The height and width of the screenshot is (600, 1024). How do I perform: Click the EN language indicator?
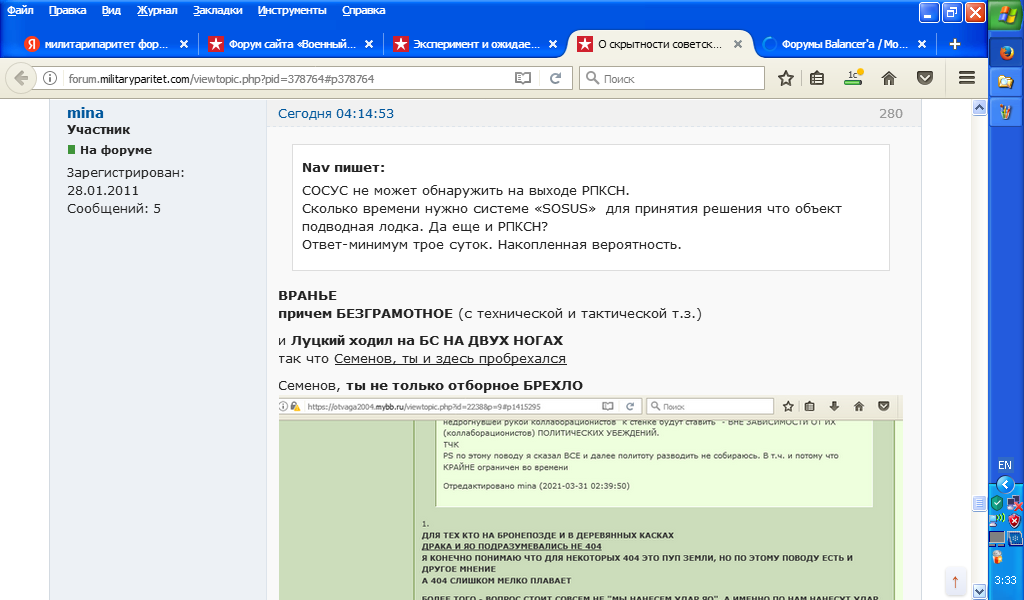(1005, 466)
